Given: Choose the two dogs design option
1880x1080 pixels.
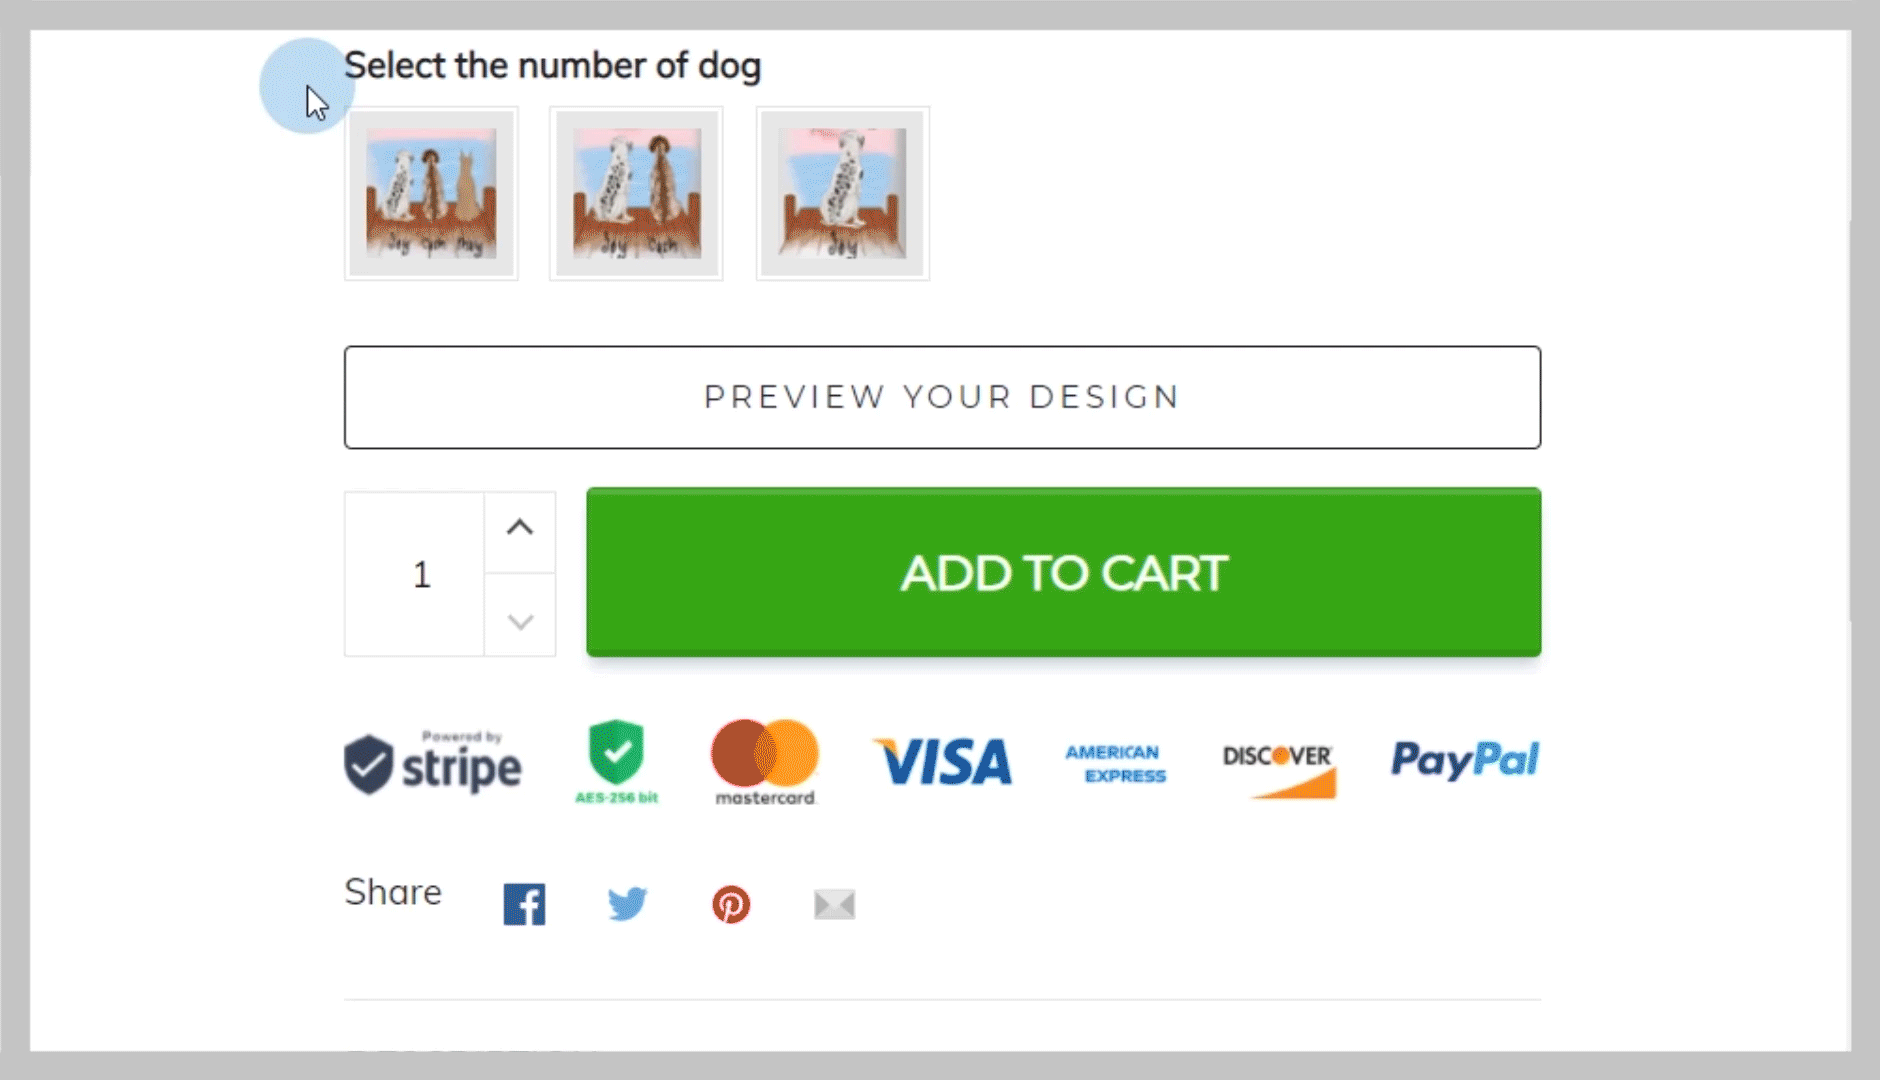Looking at the screenshot, I should coord(636,194).
